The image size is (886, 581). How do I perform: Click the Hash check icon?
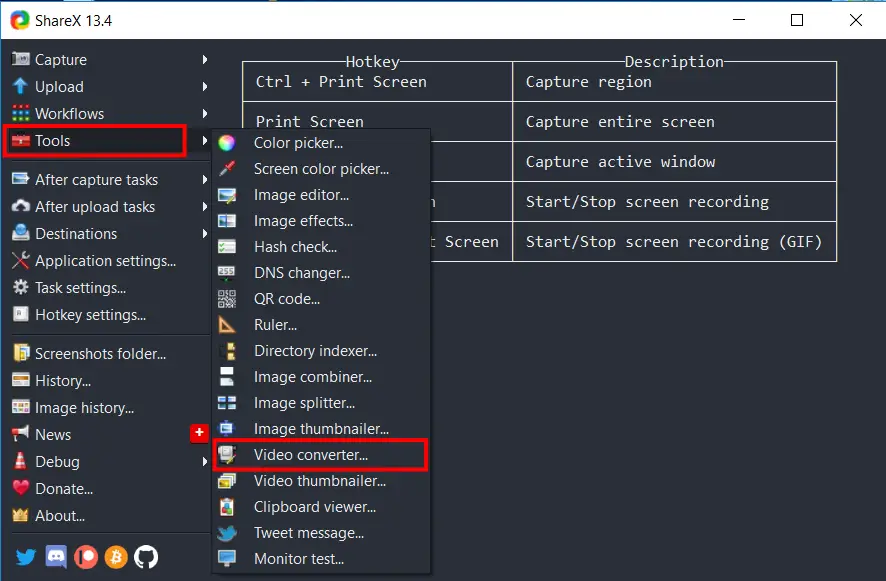pos(227,247)
